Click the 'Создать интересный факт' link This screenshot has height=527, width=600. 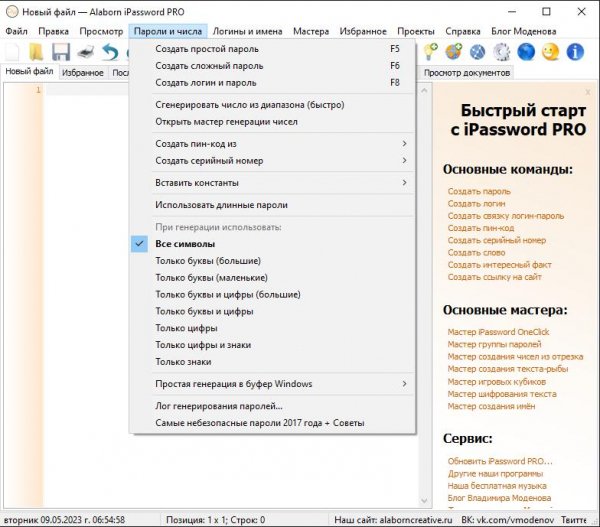coord(499,264)
